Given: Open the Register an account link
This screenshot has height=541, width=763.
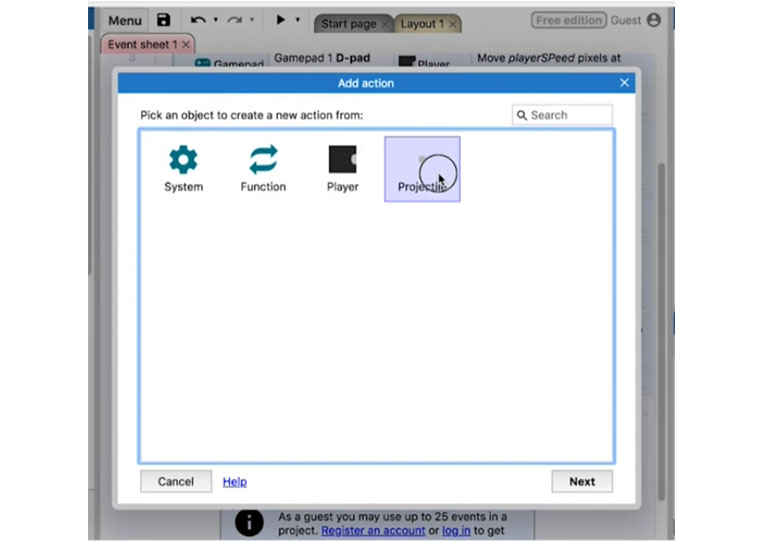Looking at the screenshot, I should click(x=373, y=530).
